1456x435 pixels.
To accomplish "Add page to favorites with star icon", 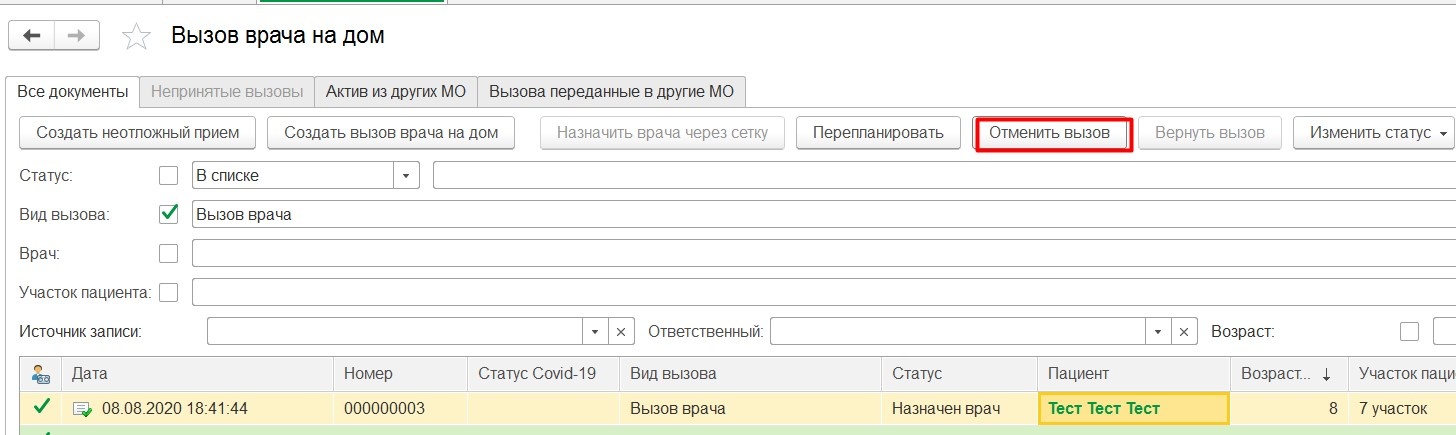I will point(136,37).
